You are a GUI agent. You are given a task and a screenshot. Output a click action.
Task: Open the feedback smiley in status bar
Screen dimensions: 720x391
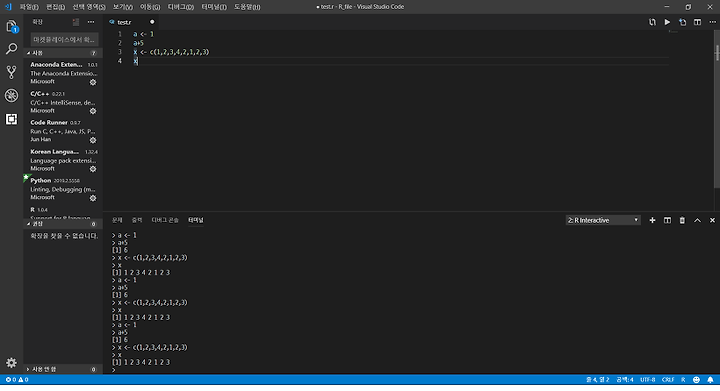696,380
